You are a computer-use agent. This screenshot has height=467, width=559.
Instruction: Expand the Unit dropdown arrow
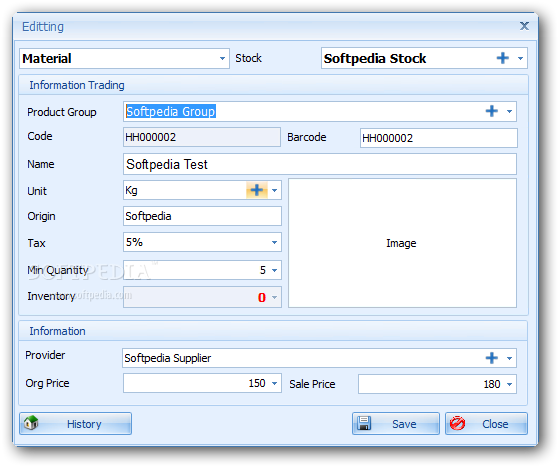pos(274,190)
